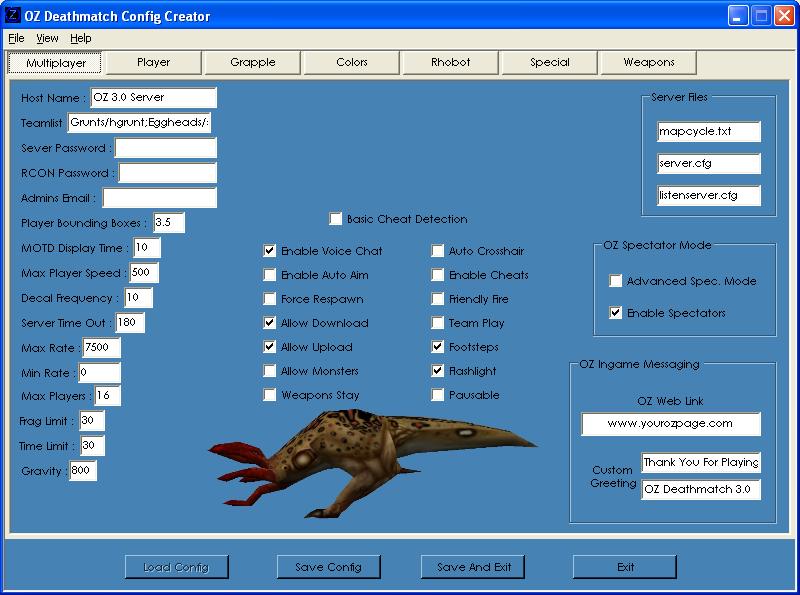Close the Config Creator window
Viewport: 800px width, 595px height.
pyautogui.click(x=784, y=16)
